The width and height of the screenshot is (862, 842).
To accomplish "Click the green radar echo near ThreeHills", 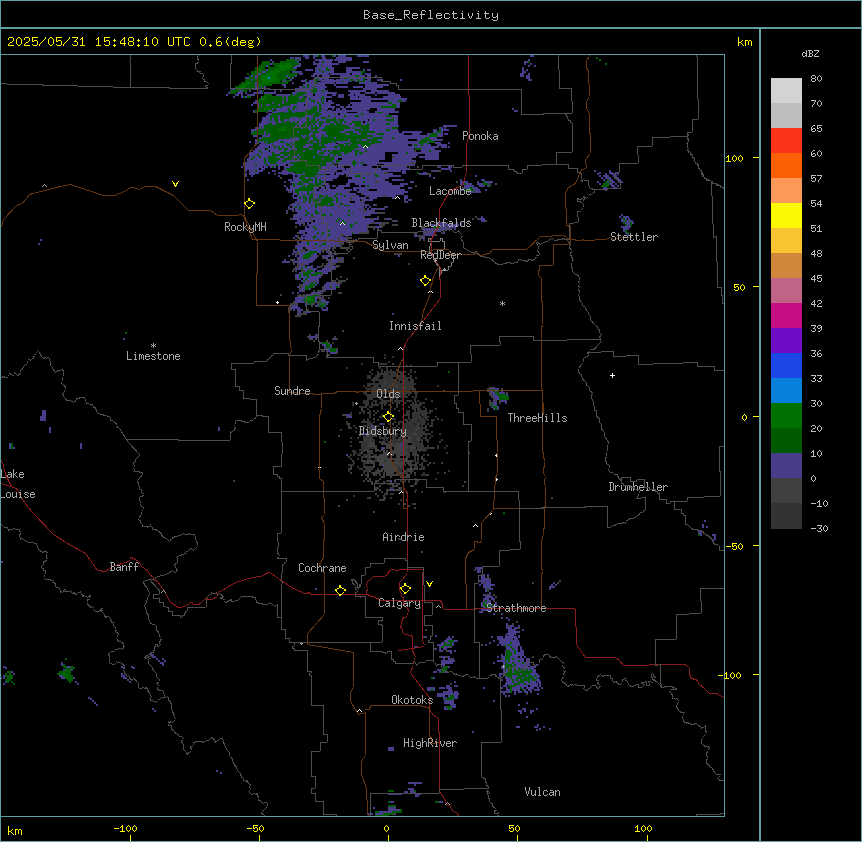I will (x=498, y=398).
